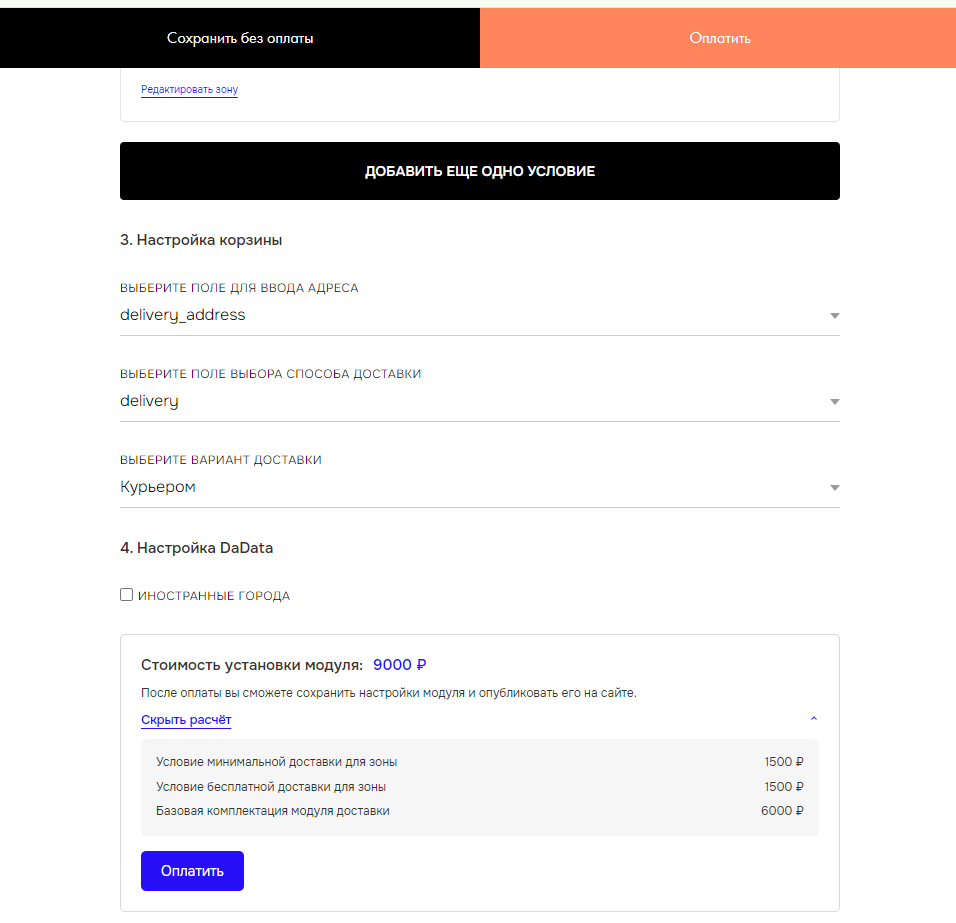Click the 4. Настройка DaData heading

[196, 548]
